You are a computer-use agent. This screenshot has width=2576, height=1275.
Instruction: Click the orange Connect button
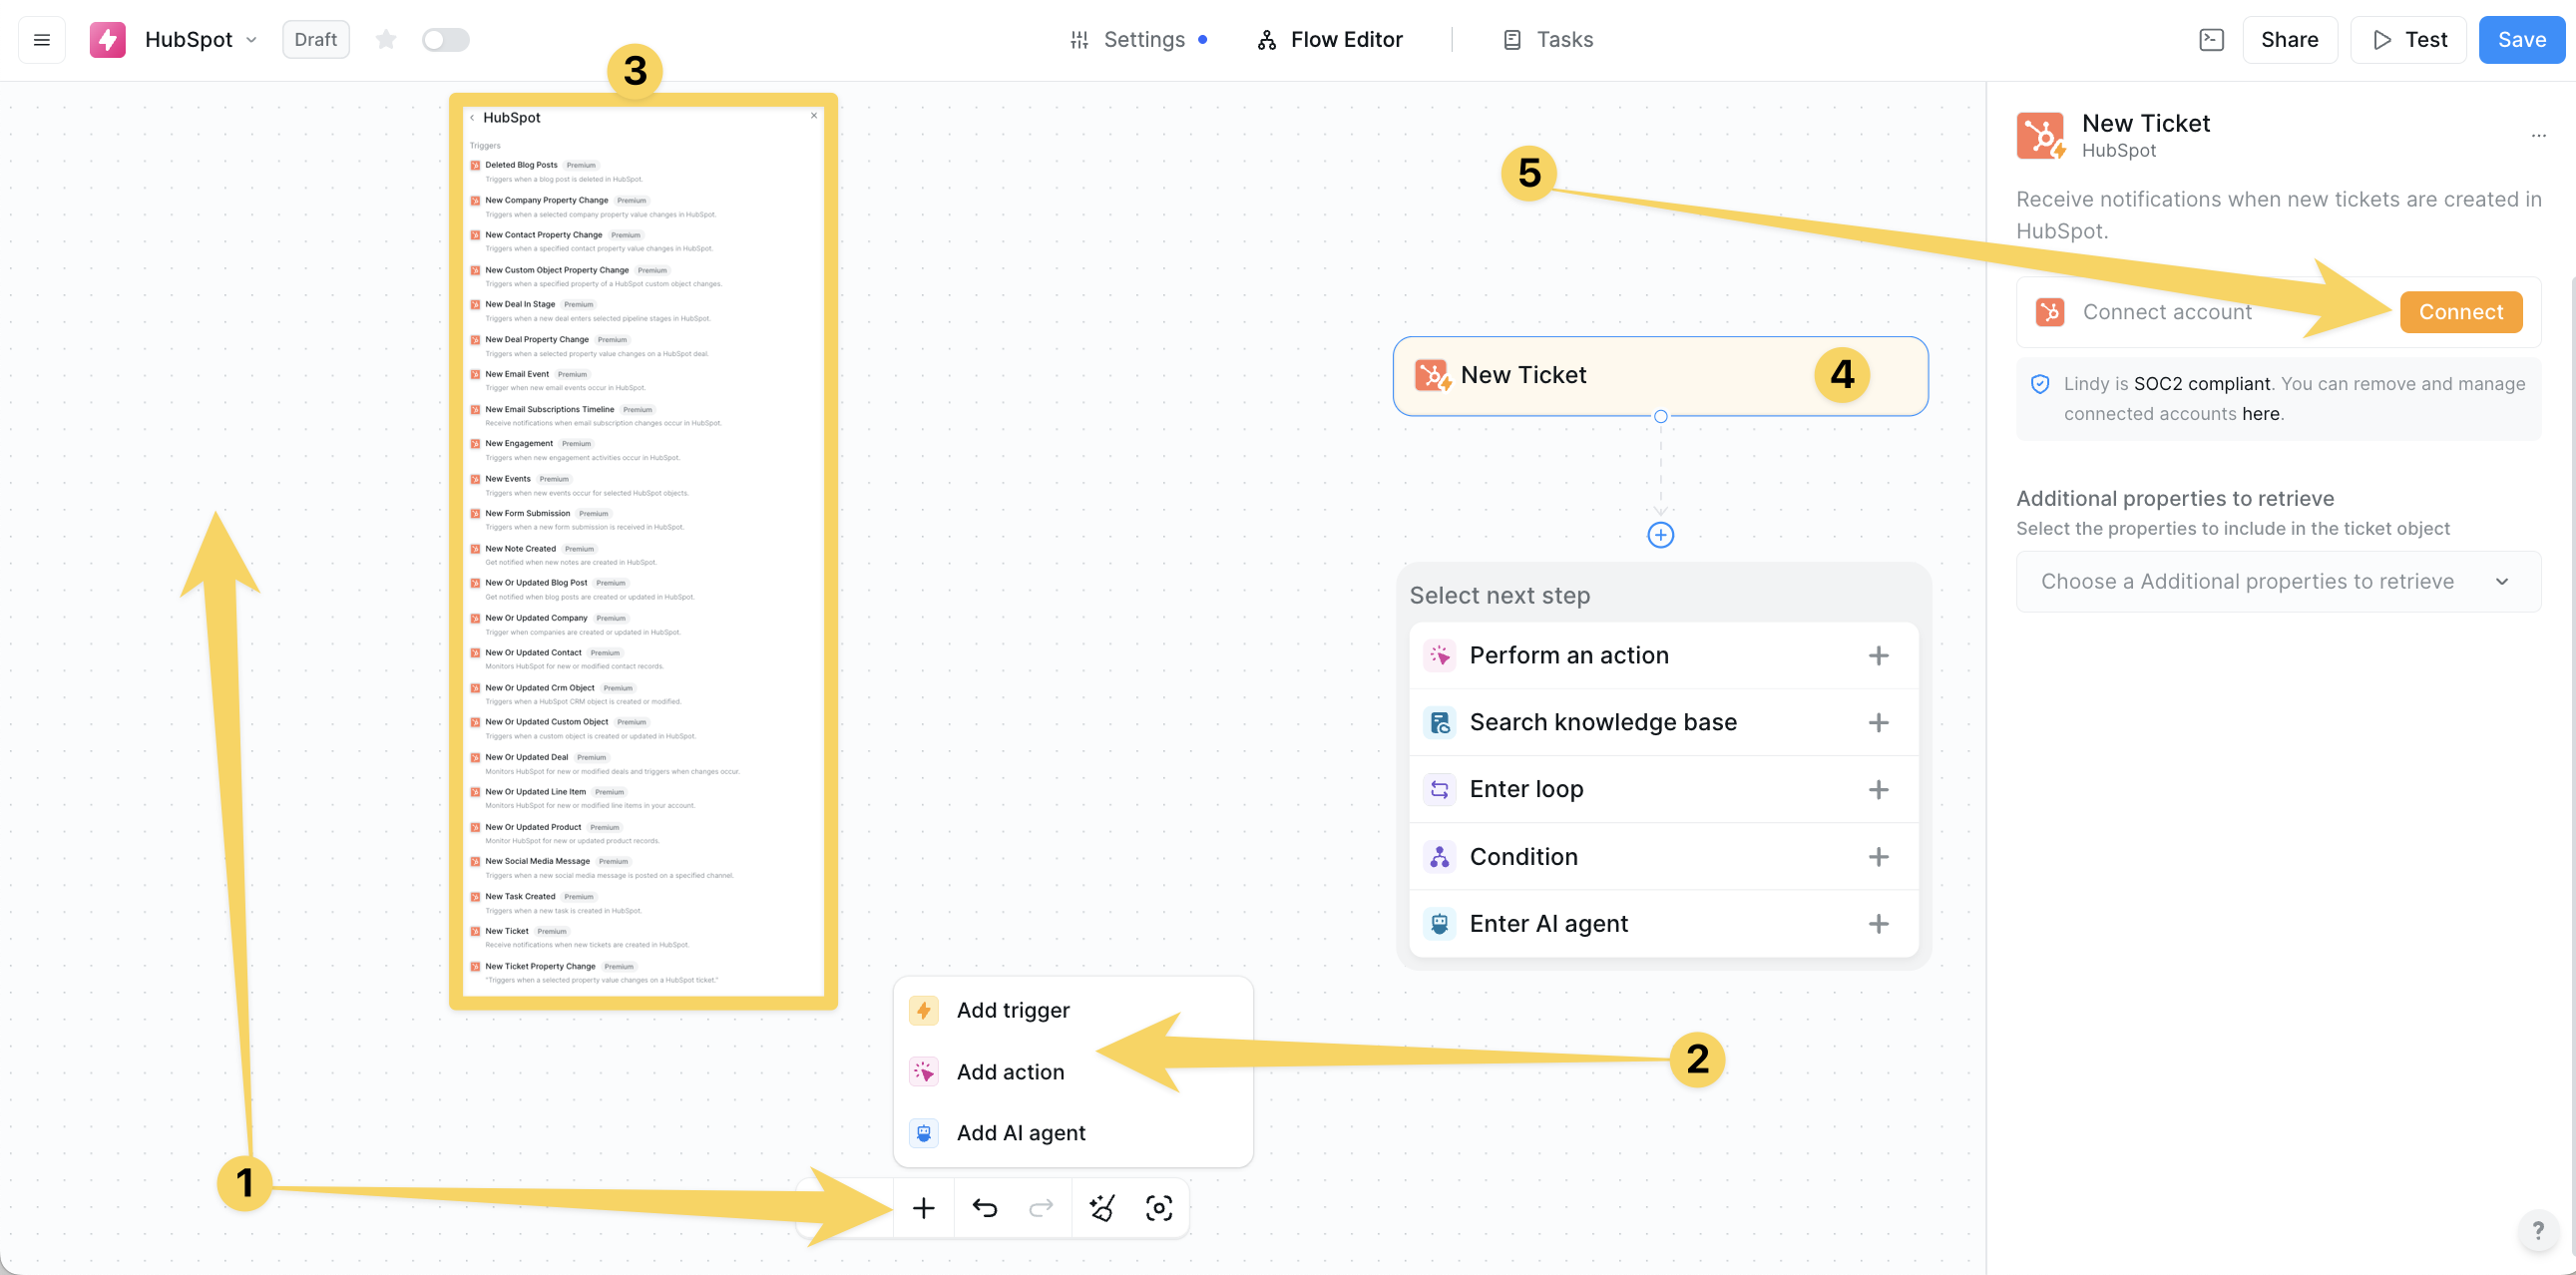click(2460, 312)
